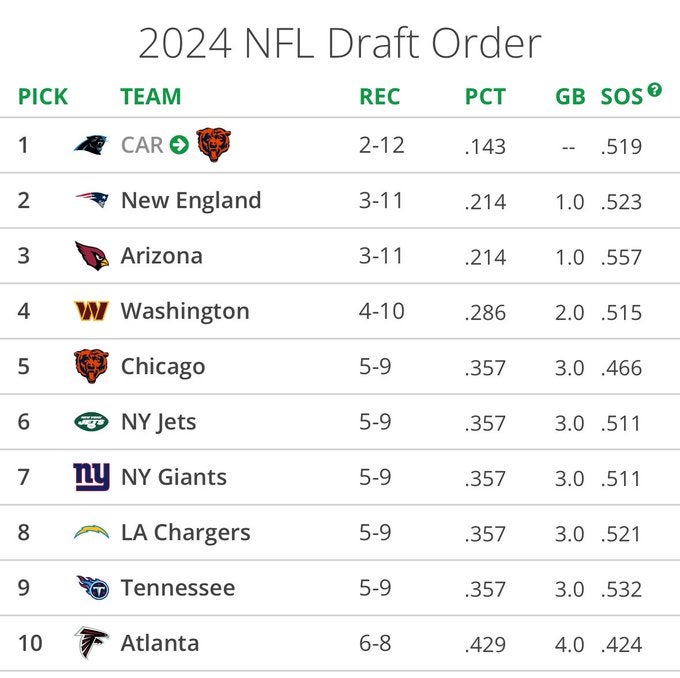
Task: Click the Carolina Panthers logo
Action: tap(91, 145)
